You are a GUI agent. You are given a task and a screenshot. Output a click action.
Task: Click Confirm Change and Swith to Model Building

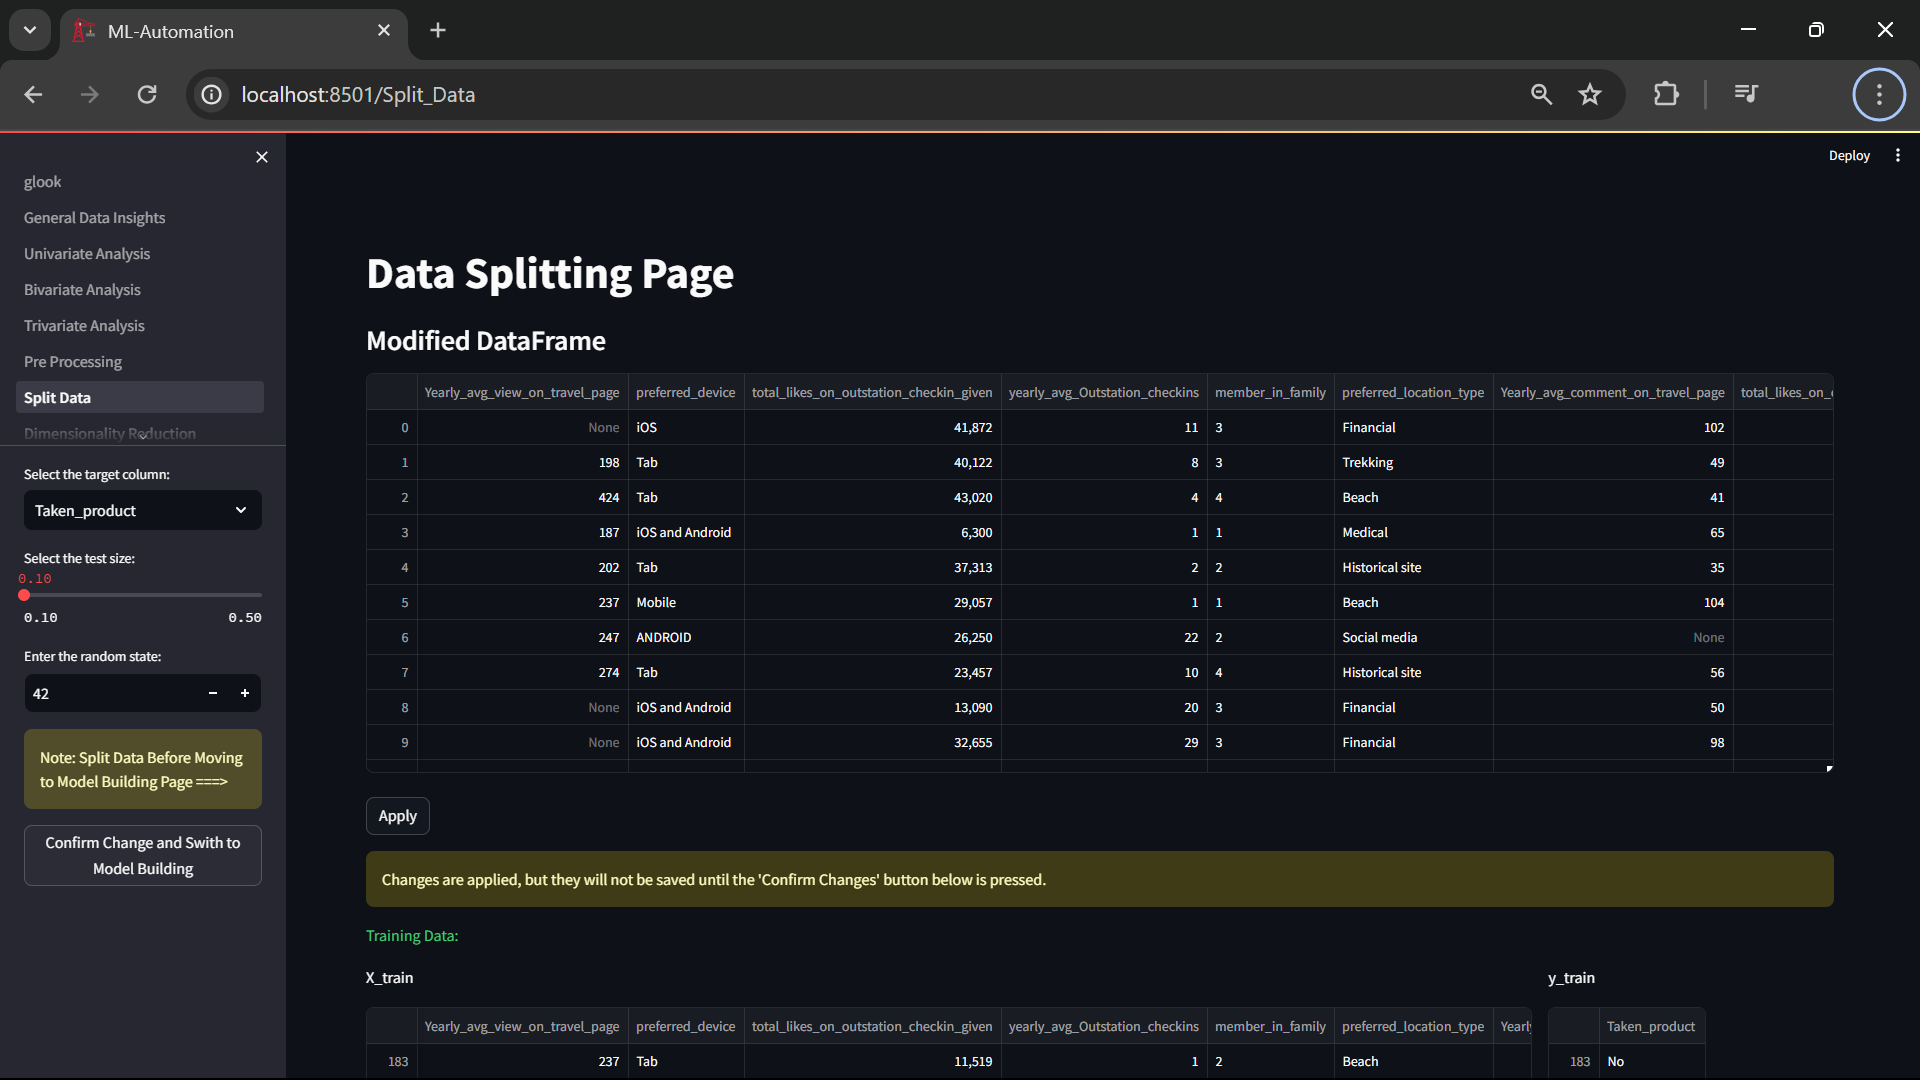click(143, 855)
